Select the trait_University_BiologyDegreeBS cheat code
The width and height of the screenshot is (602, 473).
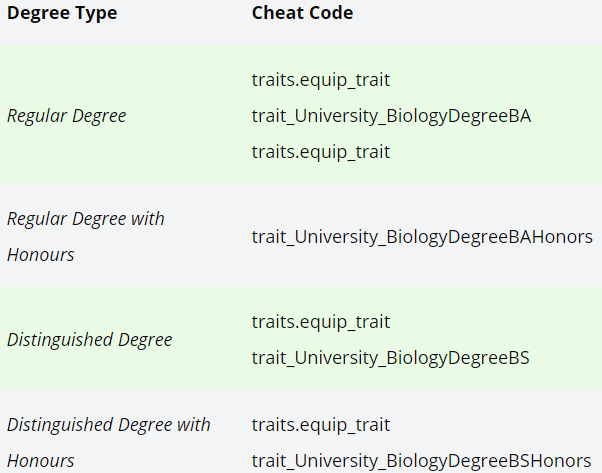(x=390, y=358)
